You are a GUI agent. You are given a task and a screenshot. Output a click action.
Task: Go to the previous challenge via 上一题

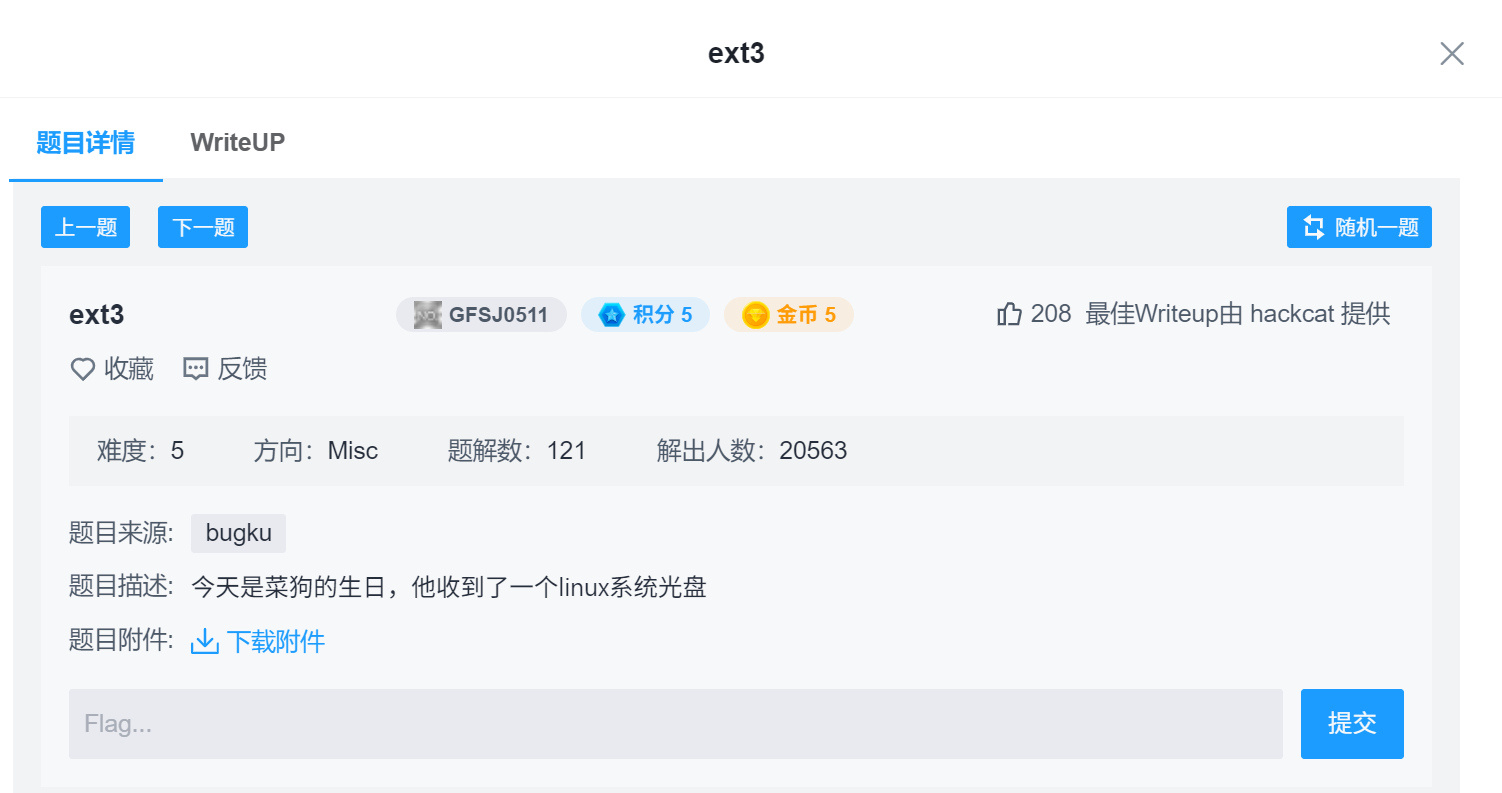point(85,226)
